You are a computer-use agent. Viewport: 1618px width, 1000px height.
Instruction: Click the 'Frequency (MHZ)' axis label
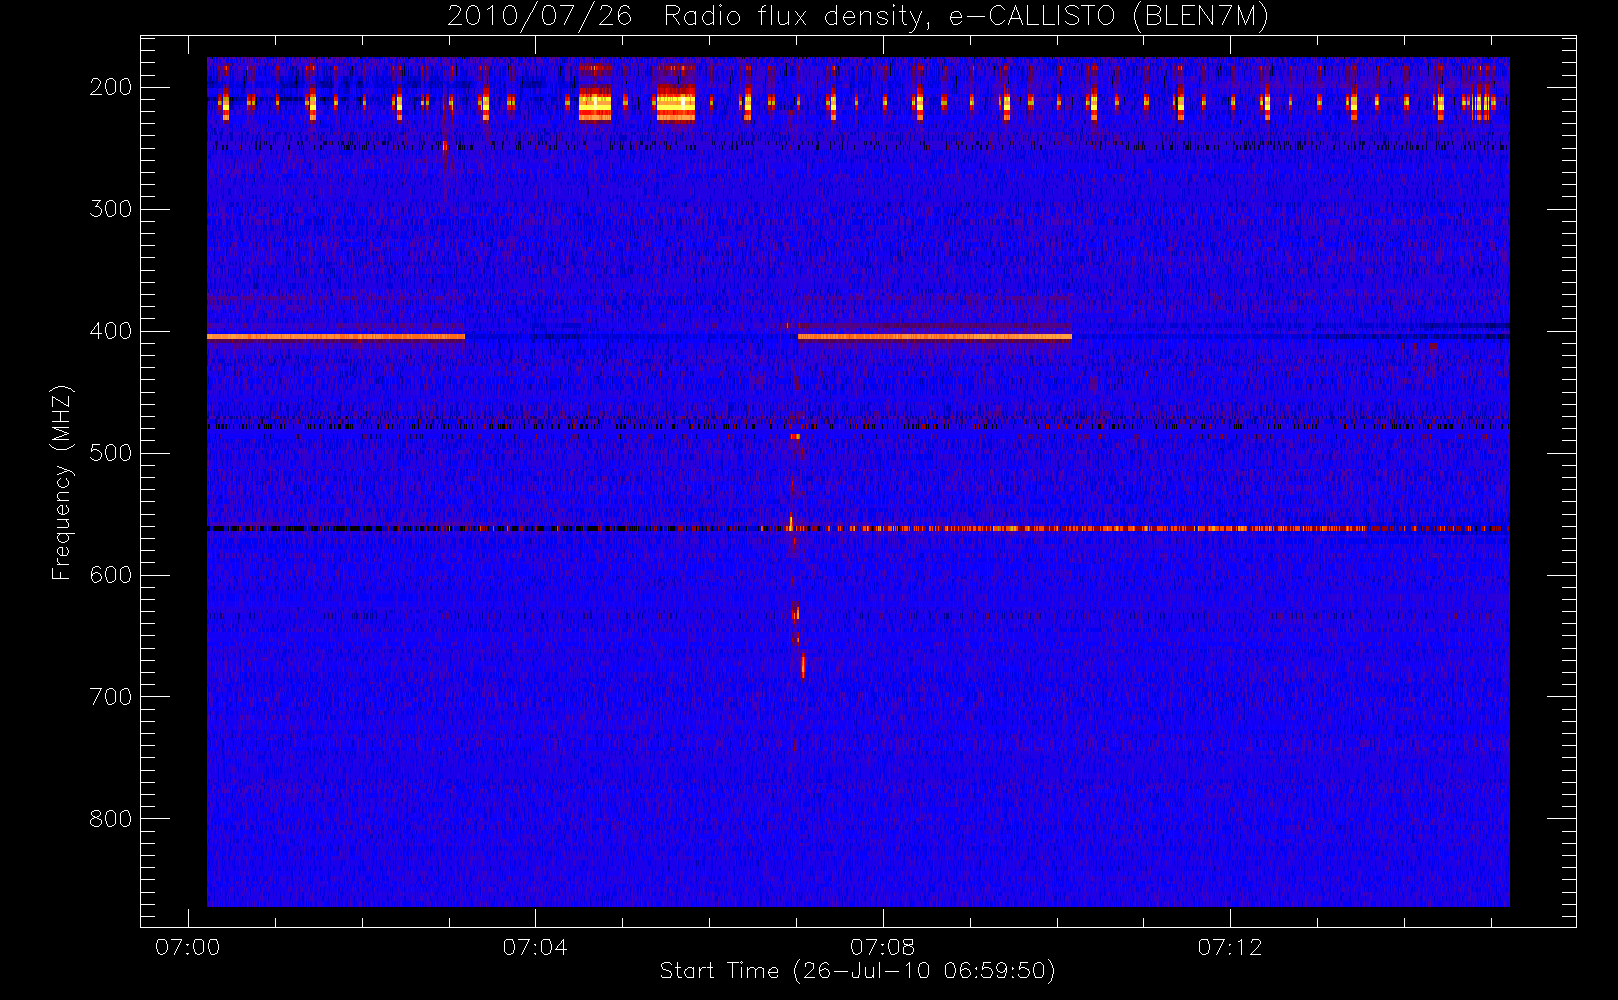tap(62, 482)
